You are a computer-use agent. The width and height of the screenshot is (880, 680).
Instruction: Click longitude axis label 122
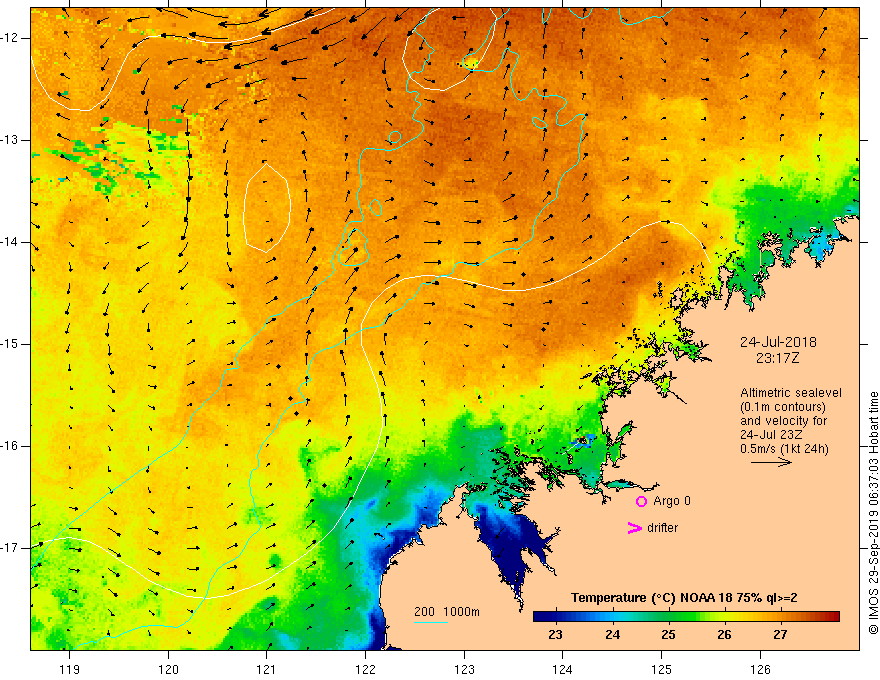tap(365, 669)
